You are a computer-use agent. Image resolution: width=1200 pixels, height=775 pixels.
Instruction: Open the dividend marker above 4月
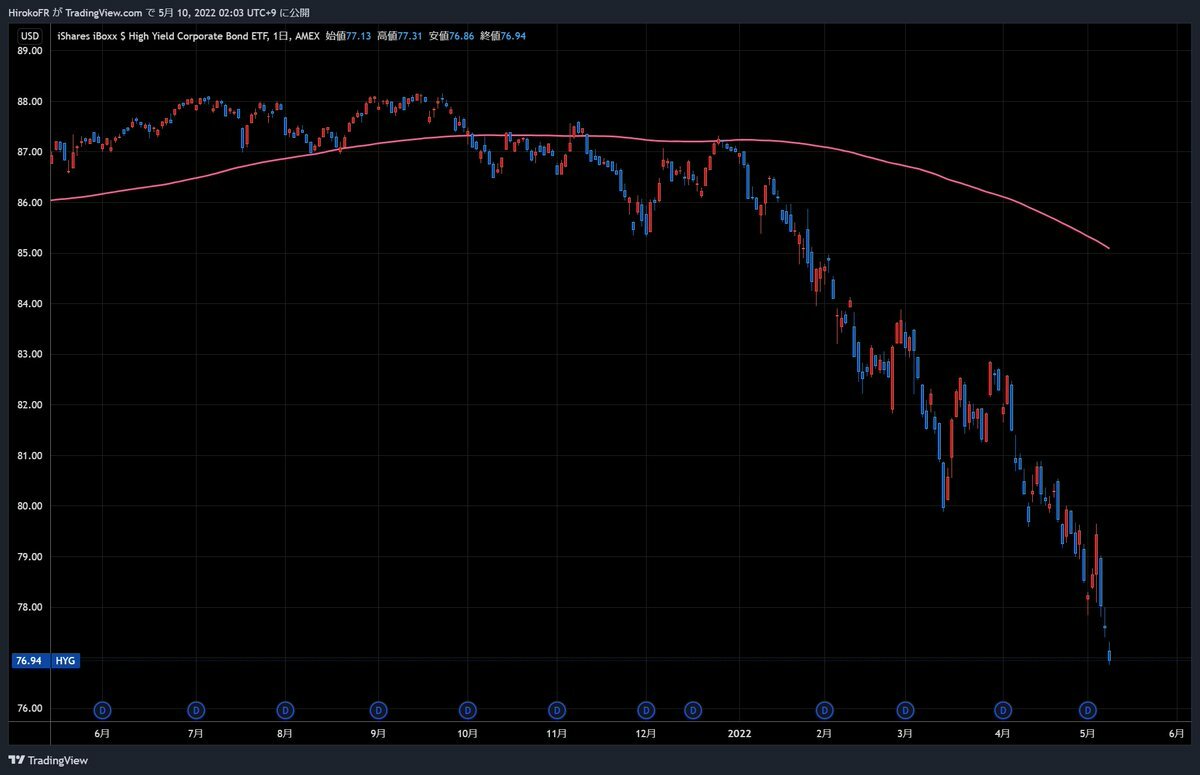tap(1002, 710)
